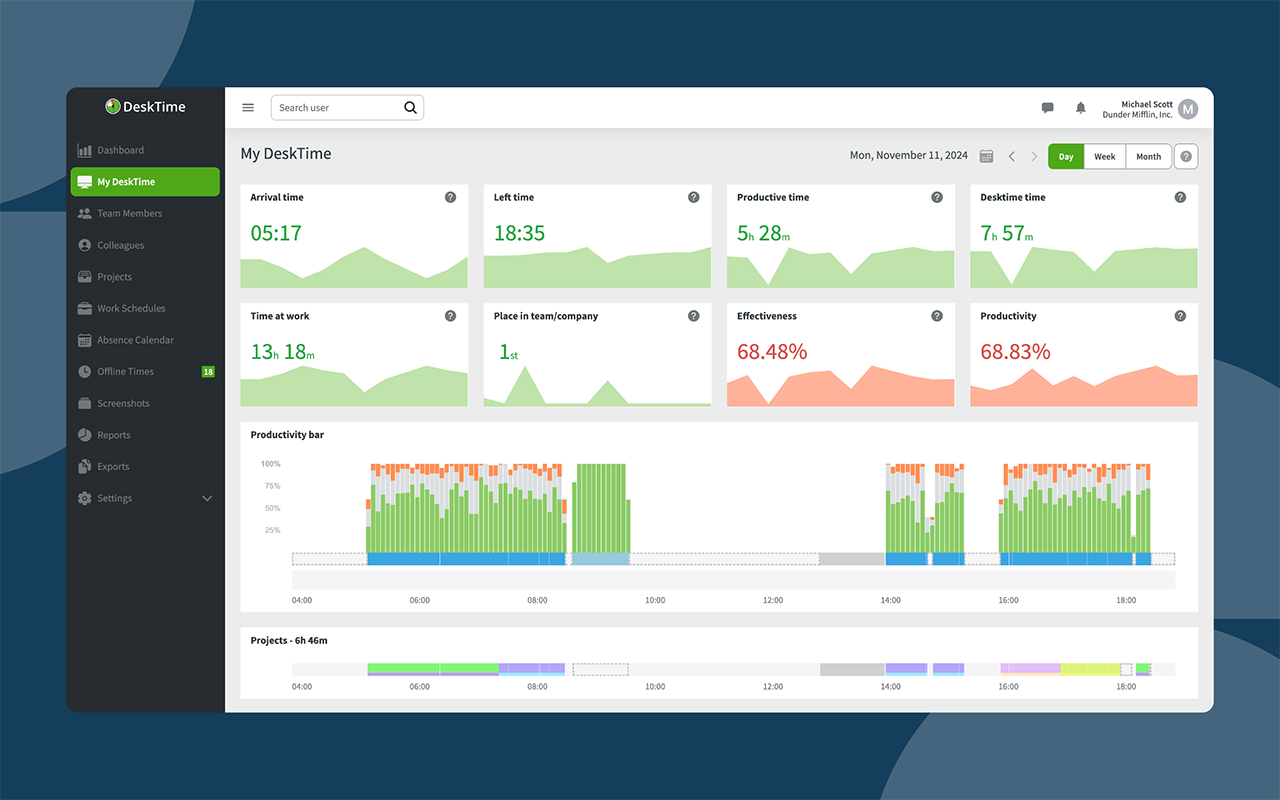This screenshot has height=800, width=1280.
Task: Switch to Week view
Action: (1104, 156)
